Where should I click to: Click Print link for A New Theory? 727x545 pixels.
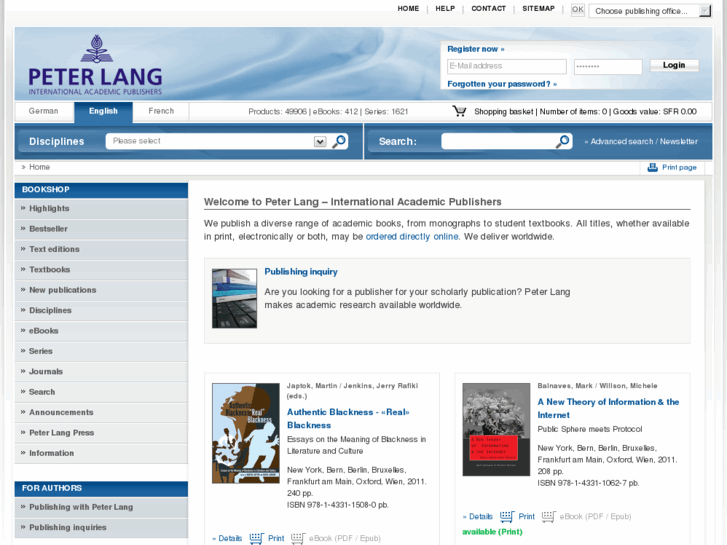click(527, 517)
